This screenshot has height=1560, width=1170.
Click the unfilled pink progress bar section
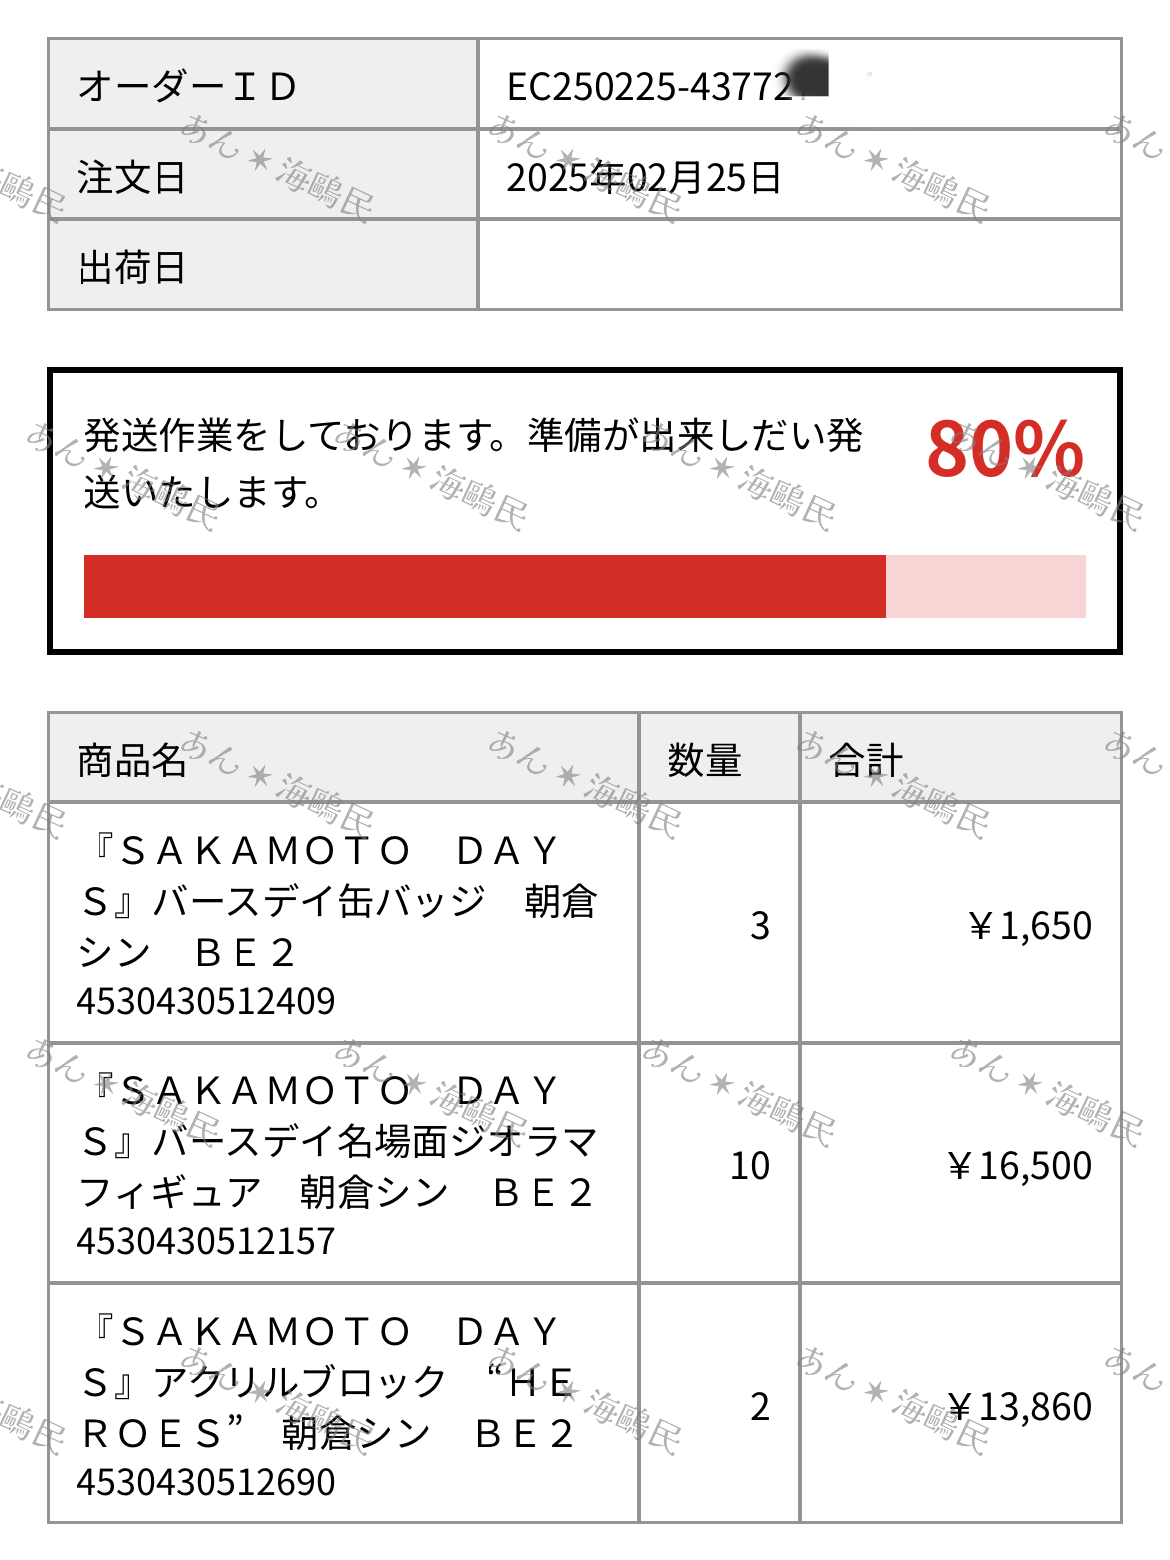(986, 586)
